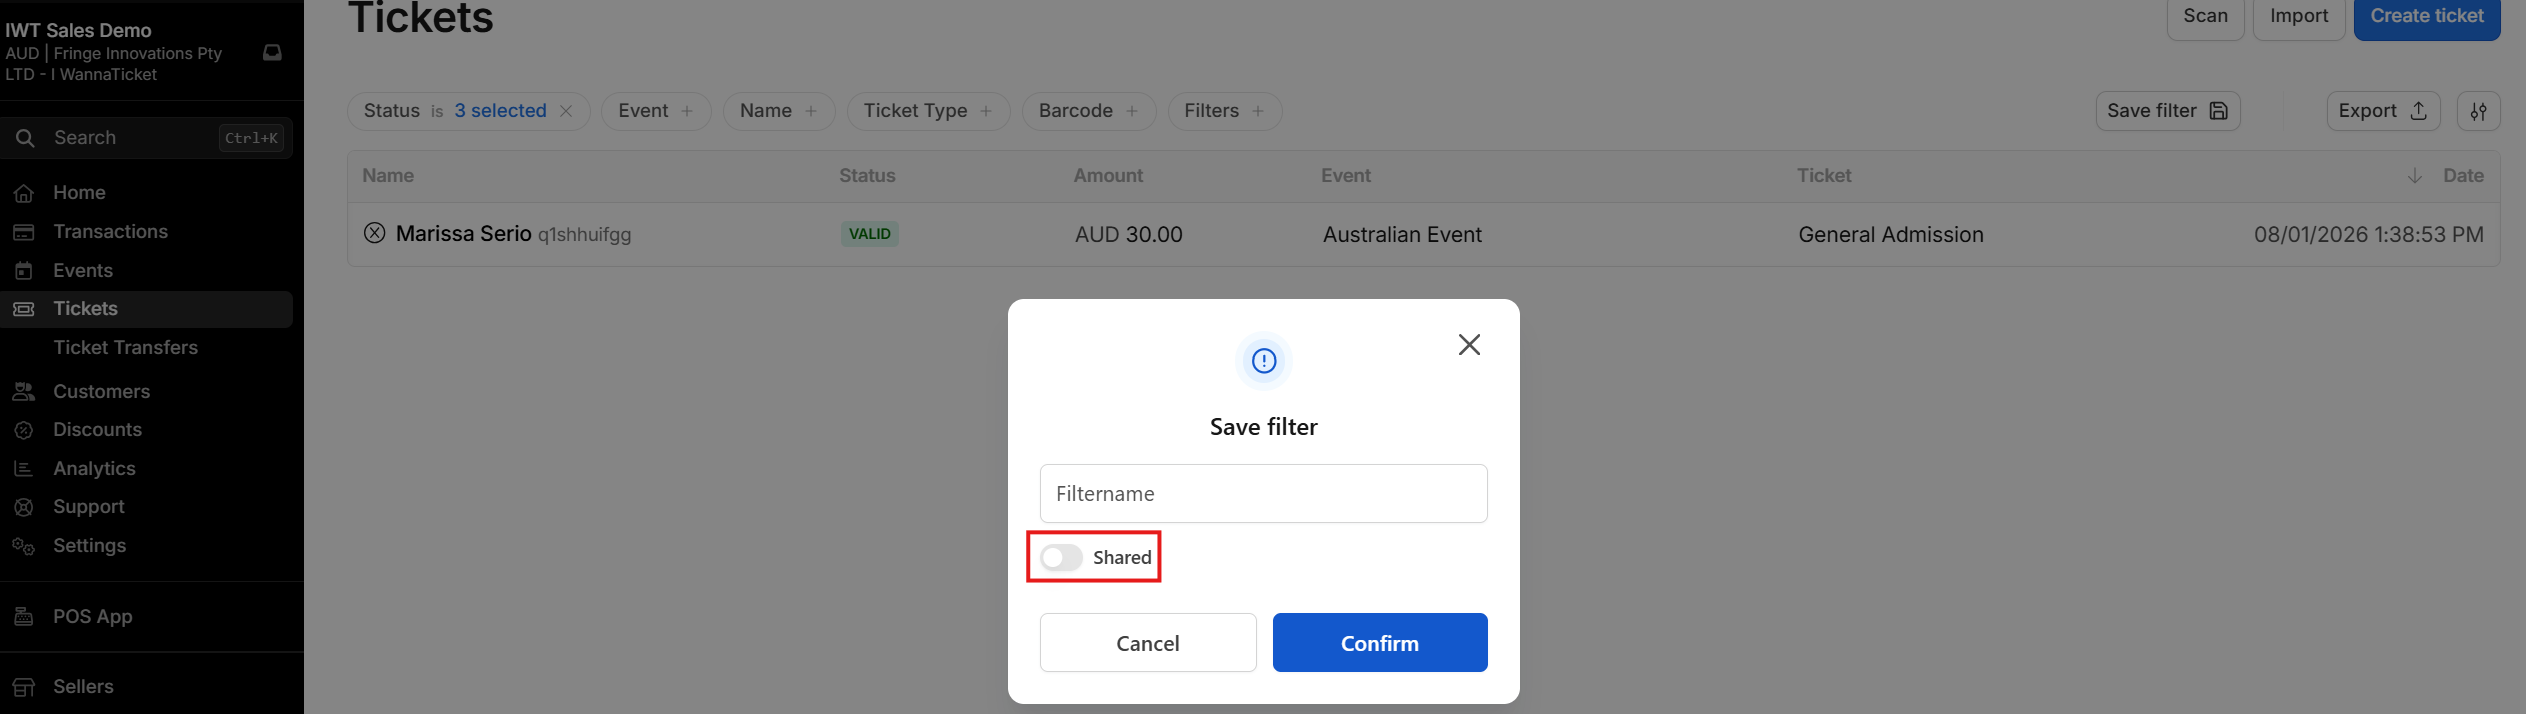
Task: Go to Ticket Transfers page
Action: coord(125,348)
